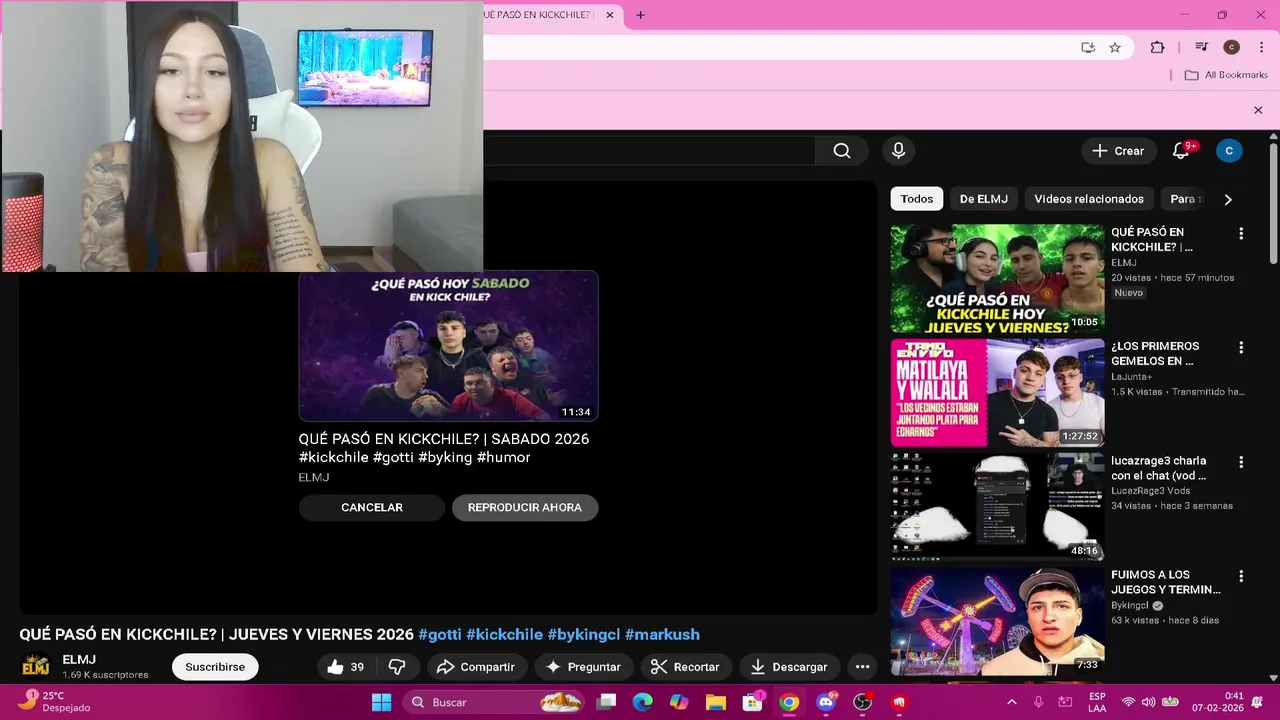
Task: Close the current browser tab
Action: click(x=610, y=15)
